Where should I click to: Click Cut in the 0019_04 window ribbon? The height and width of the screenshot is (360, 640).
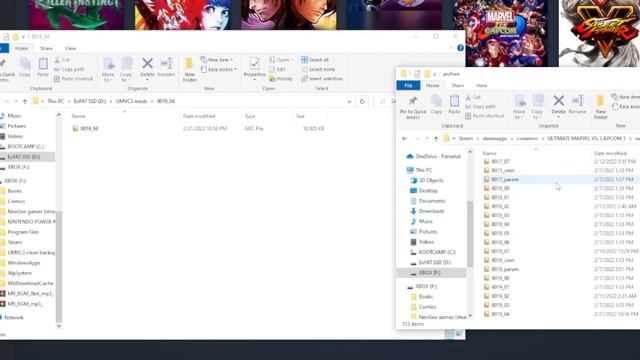[x=62, y=60]
